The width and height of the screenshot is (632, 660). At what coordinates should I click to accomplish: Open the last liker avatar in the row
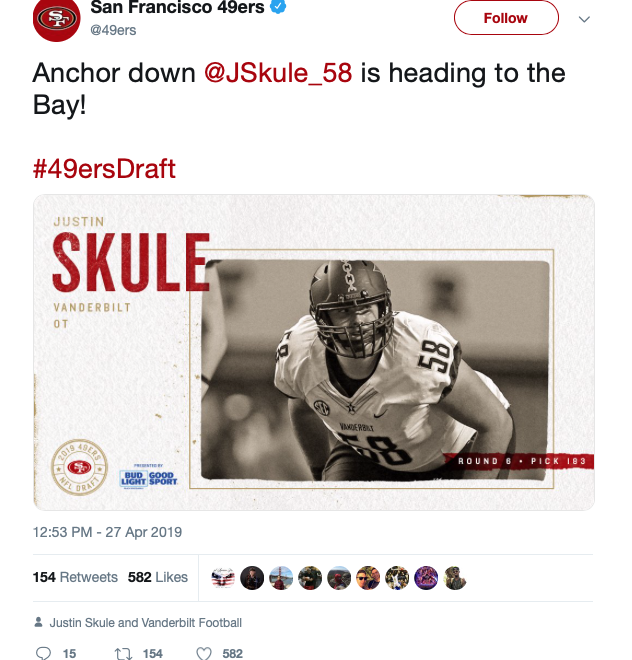pos(455,578)
